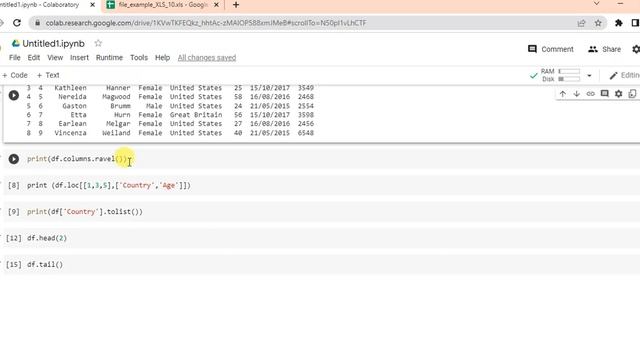Click into the df.tail() cell
The image size is (640, 360).
45,264
